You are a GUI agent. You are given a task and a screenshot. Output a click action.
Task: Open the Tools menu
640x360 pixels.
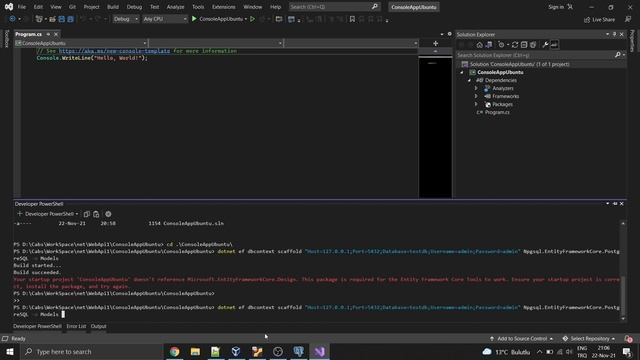(x=198, y=7)
